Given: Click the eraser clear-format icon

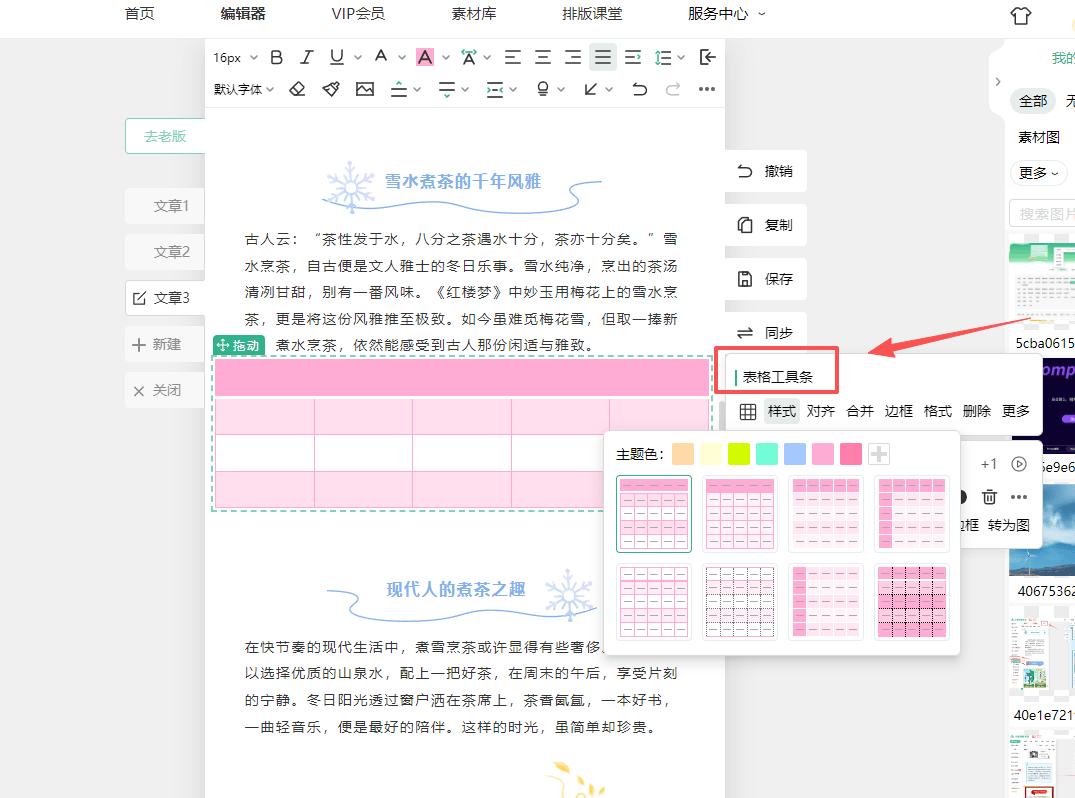Looking at the screenshot, I should tap(297, 89).
